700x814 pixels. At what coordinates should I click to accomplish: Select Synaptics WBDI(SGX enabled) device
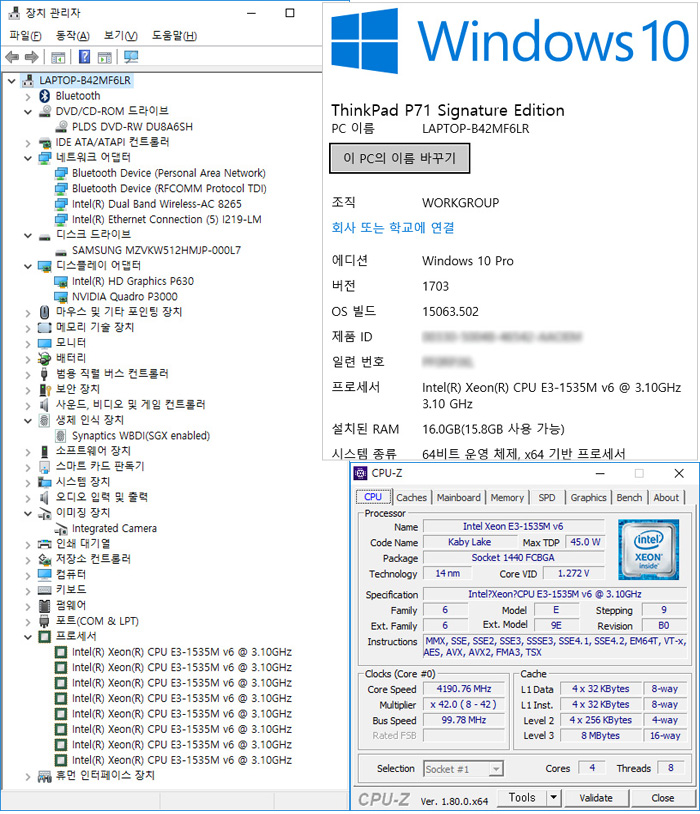[x=141, y=436]
